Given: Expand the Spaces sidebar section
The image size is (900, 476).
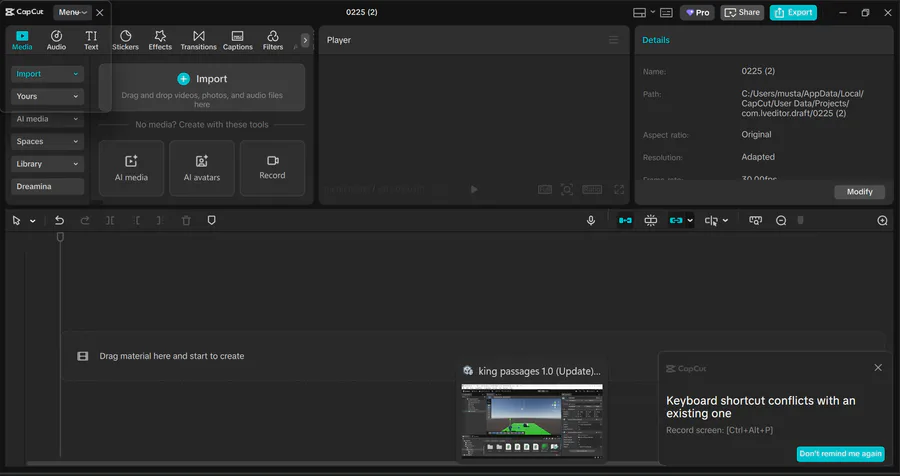Looking at the screenshot, I should coord(47,141).
